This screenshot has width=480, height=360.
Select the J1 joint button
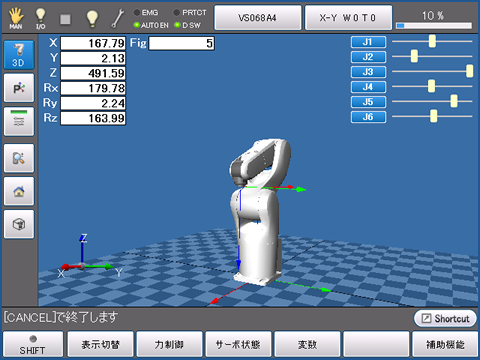click(x=368, y=42)
